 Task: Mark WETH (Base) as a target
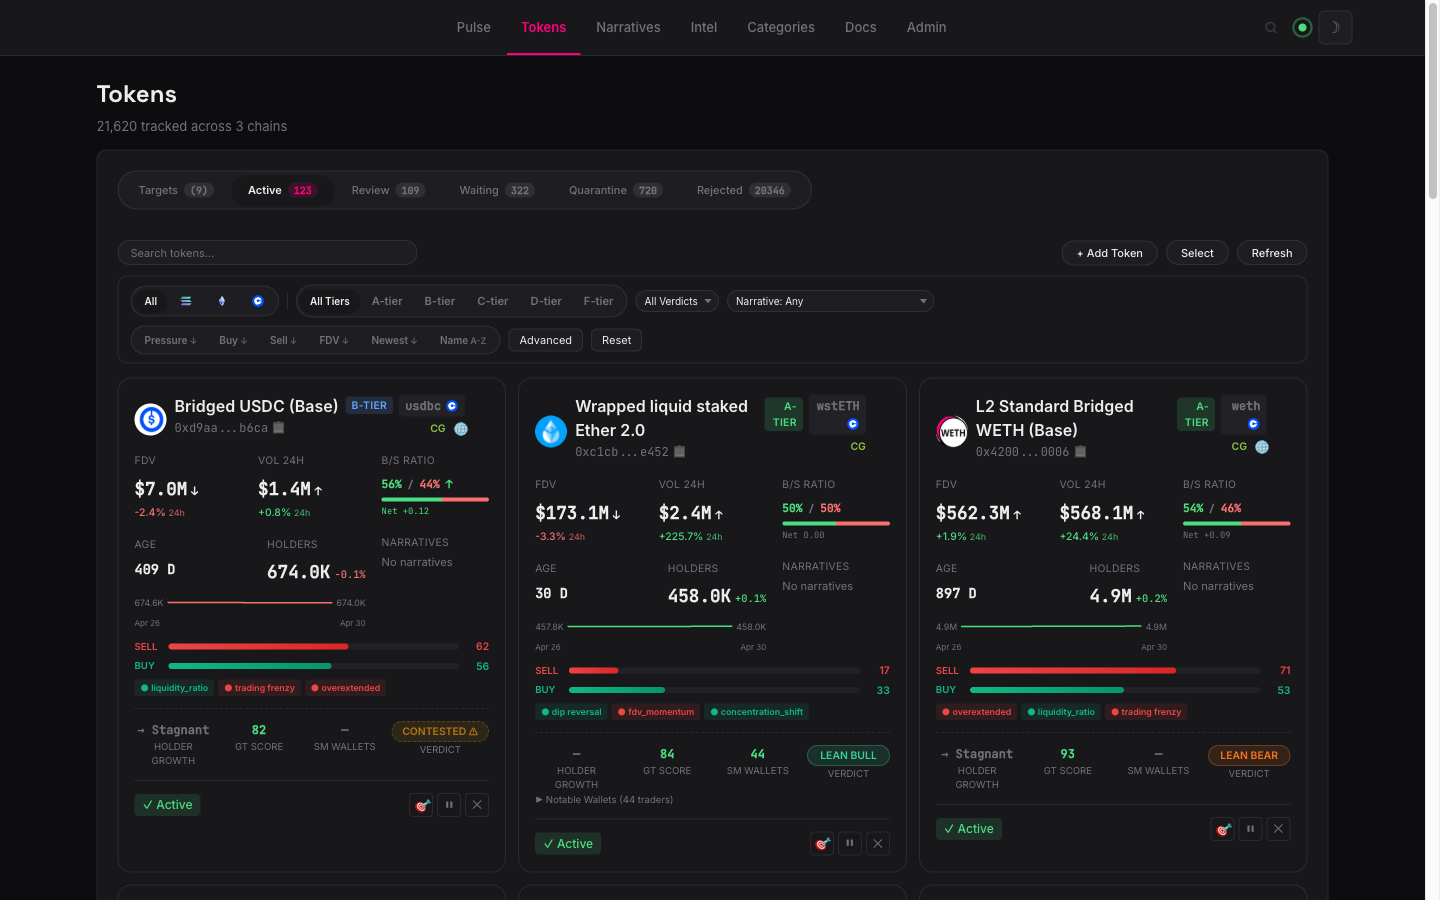tap(1222, 829)
